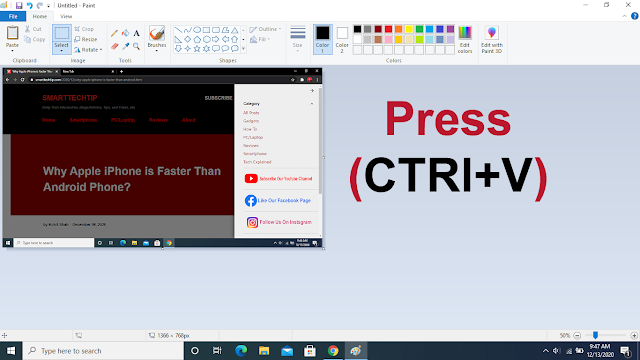Pick the purple color swatch
Viewport: 640px width, 360px height.
[450, 29]
